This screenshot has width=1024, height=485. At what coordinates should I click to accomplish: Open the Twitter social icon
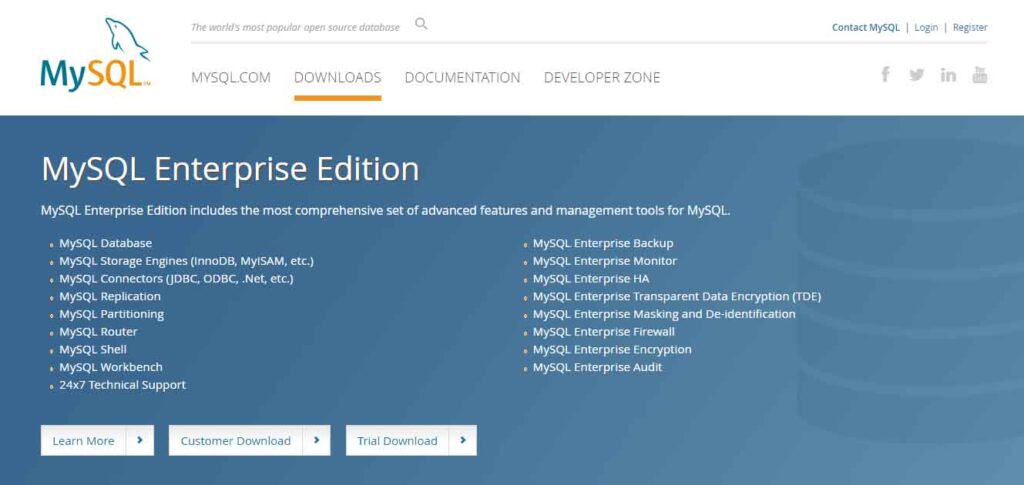[916, 74]
